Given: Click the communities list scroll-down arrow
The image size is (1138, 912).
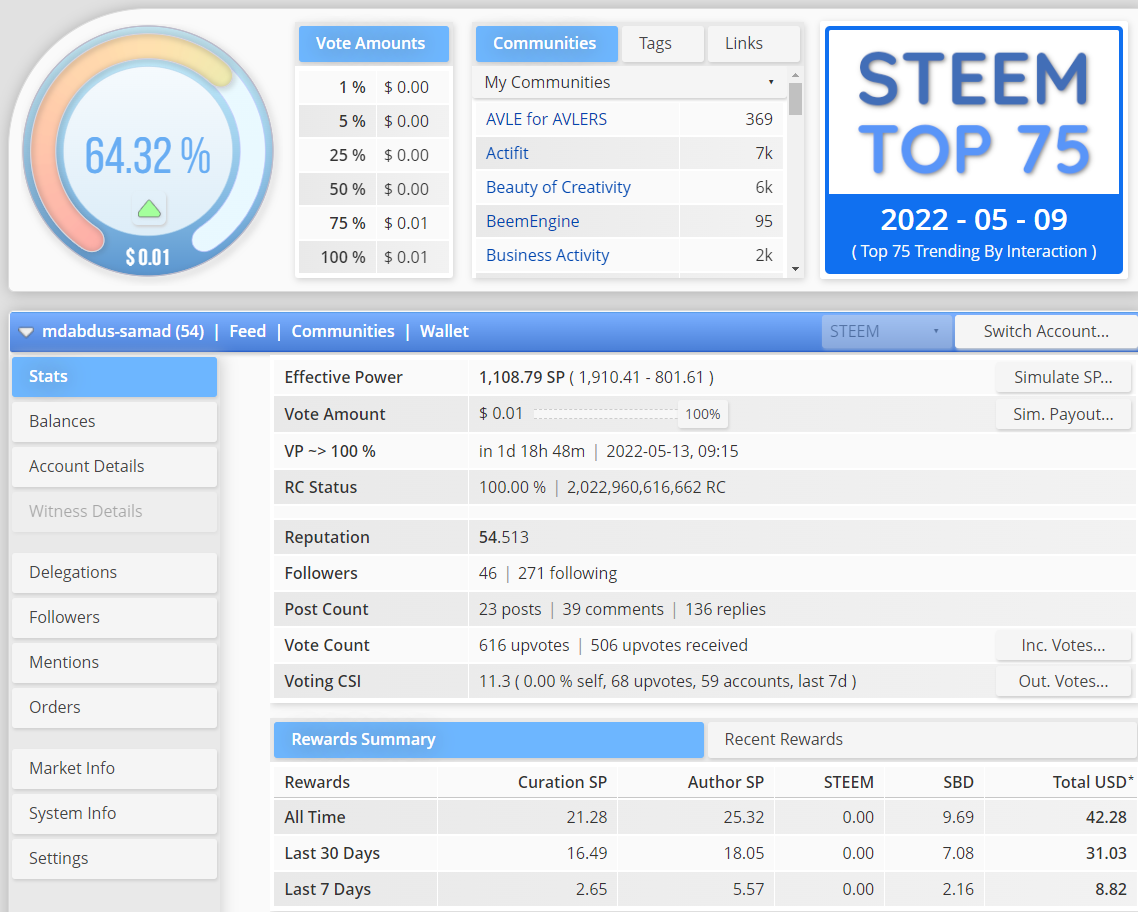Looking at the screenshot, I should click(x=795, y=268).
